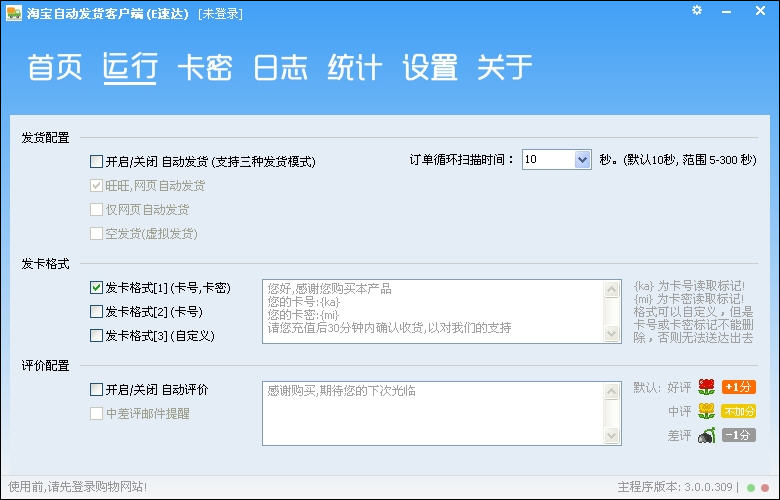This screenshot has height=500, width=780.
Task: Click the {ka} 为卡号读取标记 hint text
Action: pos(689,286)
